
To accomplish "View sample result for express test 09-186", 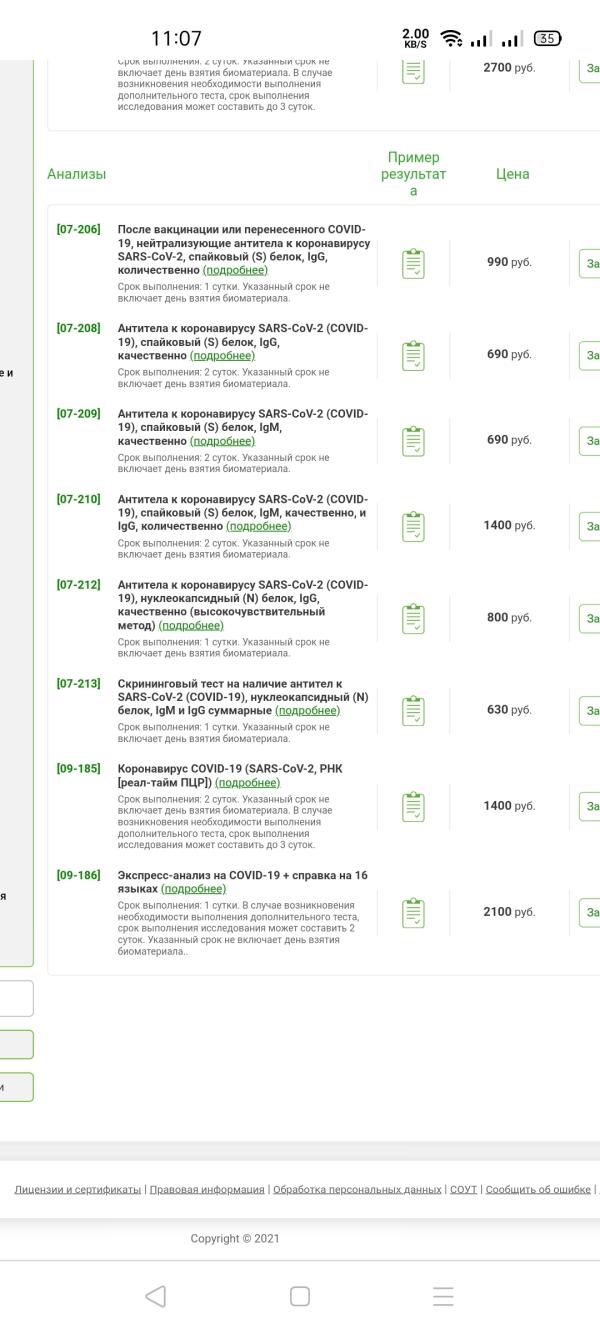I will pyautogui.click(x=414, y=913).
